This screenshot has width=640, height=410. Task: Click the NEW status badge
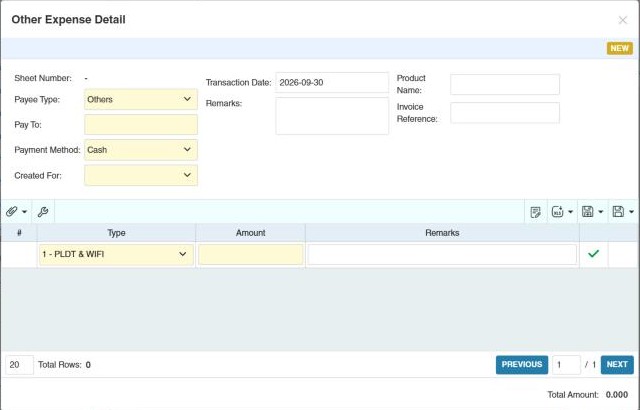[620, 49]
